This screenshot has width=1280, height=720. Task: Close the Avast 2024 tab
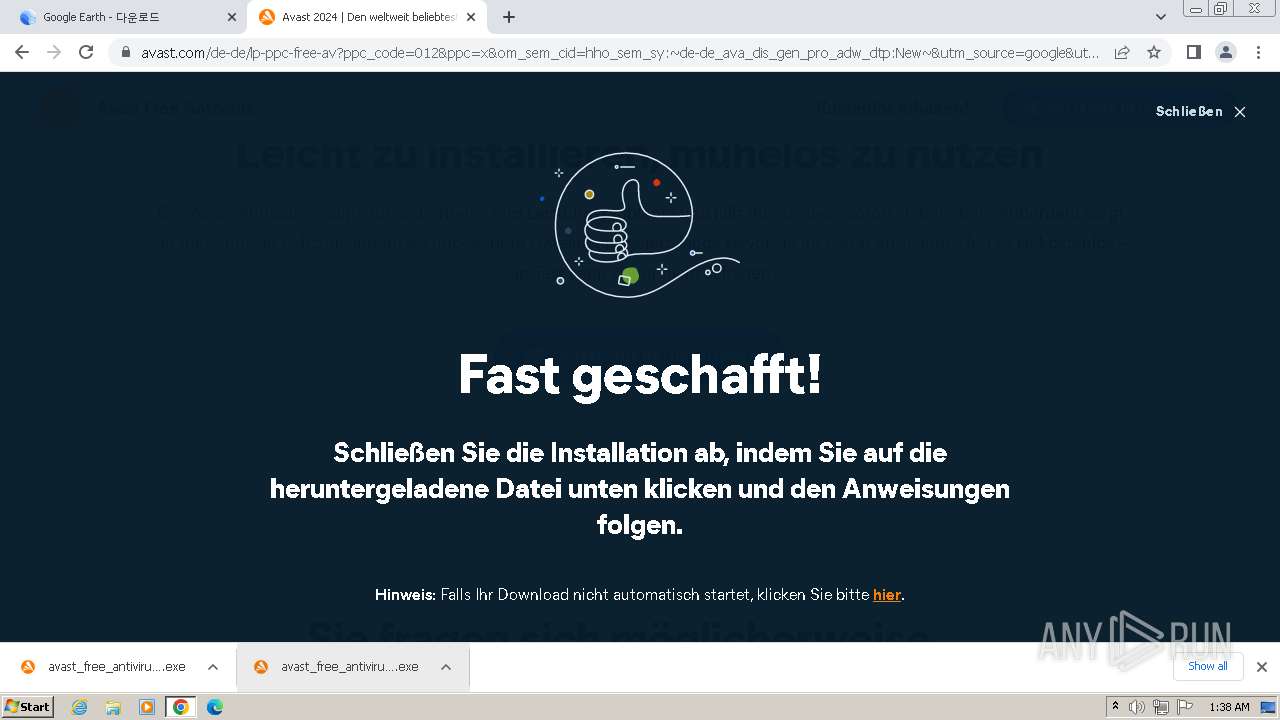tap(471, 17)
